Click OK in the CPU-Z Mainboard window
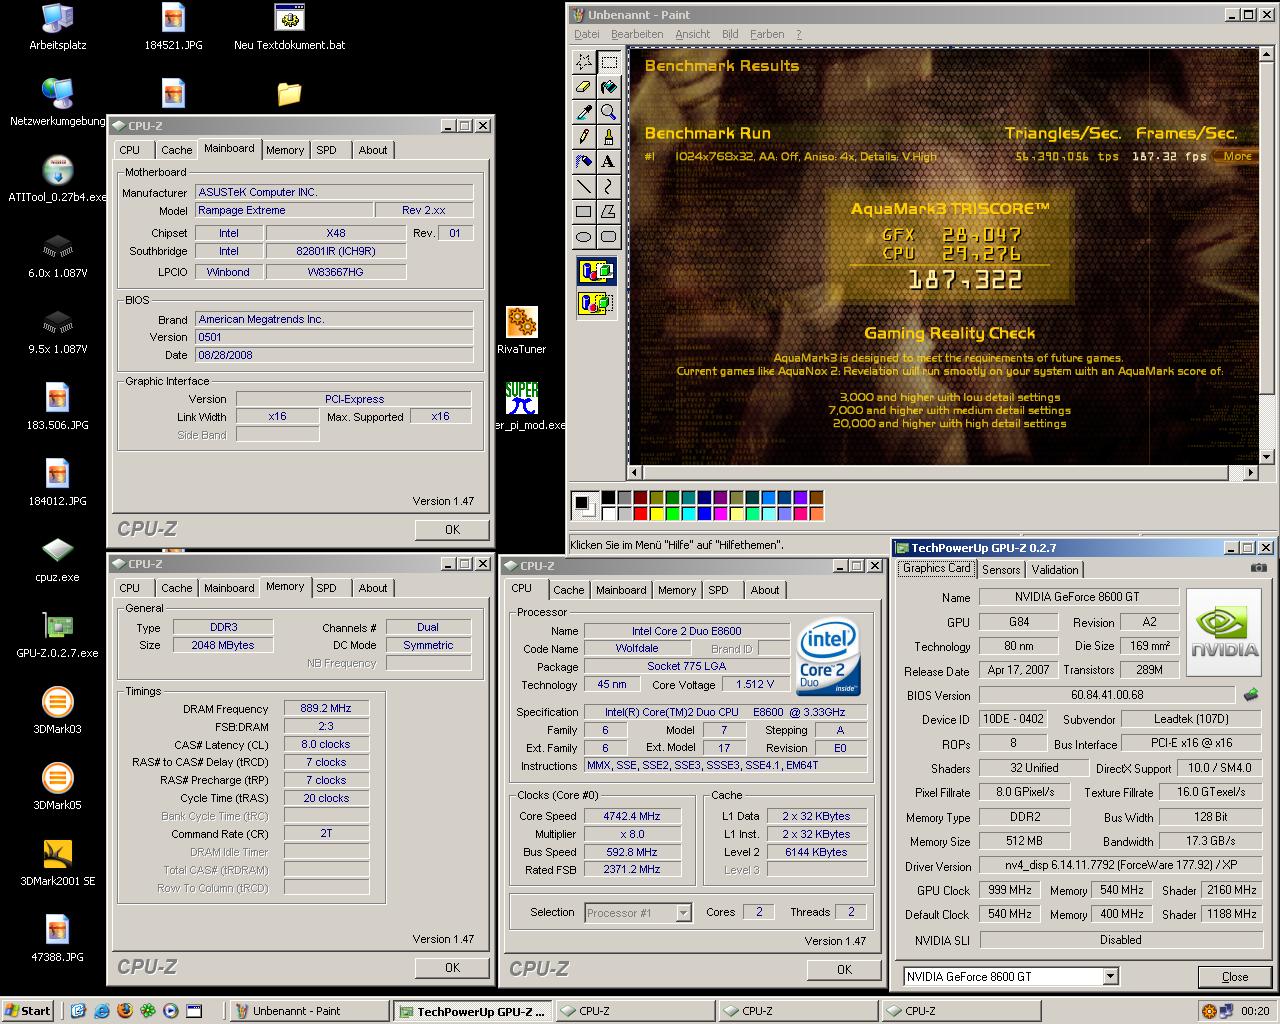The image size is (1280, 1024). pyautogui.click(x=452, y=529)
